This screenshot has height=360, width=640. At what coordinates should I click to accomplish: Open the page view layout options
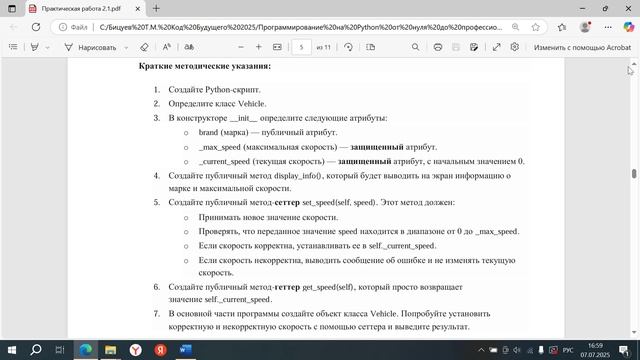pos(371,47)
